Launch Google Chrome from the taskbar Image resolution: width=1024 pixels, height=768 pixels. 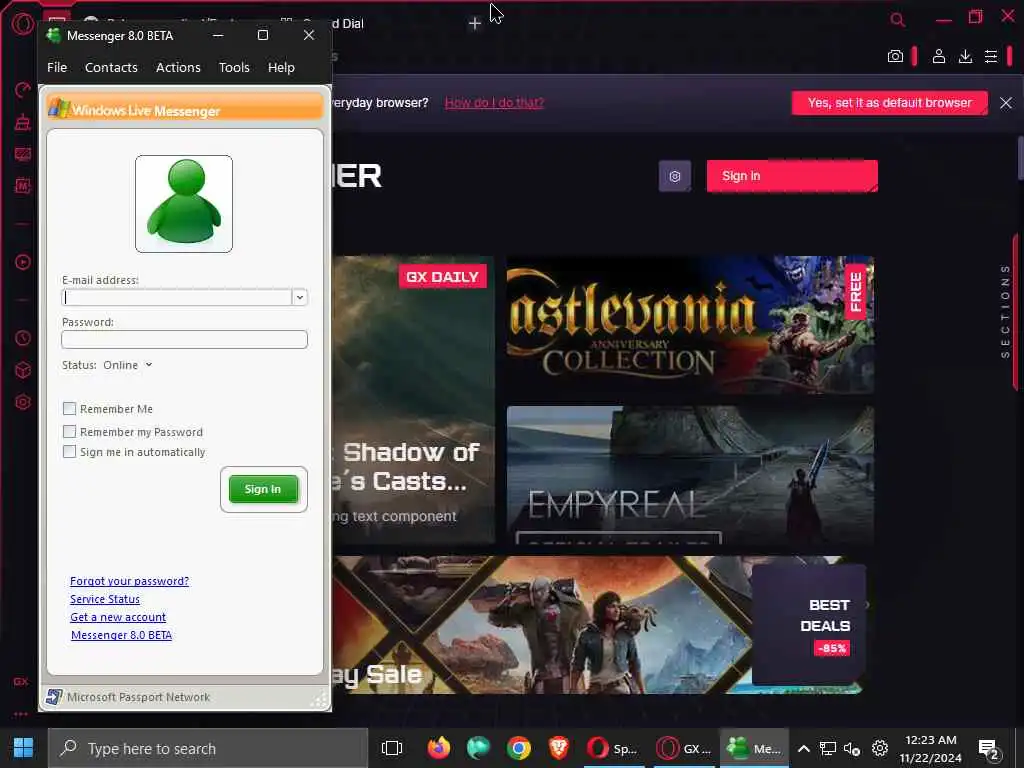pos(519,748)
